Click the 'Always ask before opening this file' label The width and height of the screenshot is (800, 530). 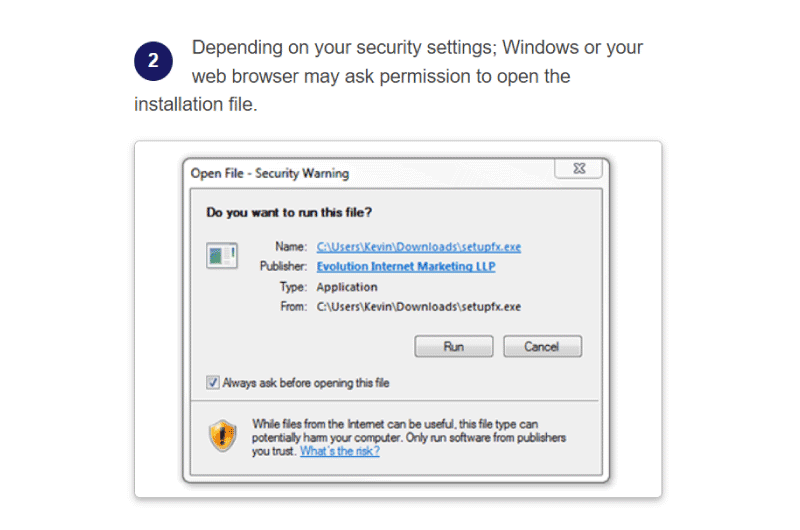[x=306, y=383]
